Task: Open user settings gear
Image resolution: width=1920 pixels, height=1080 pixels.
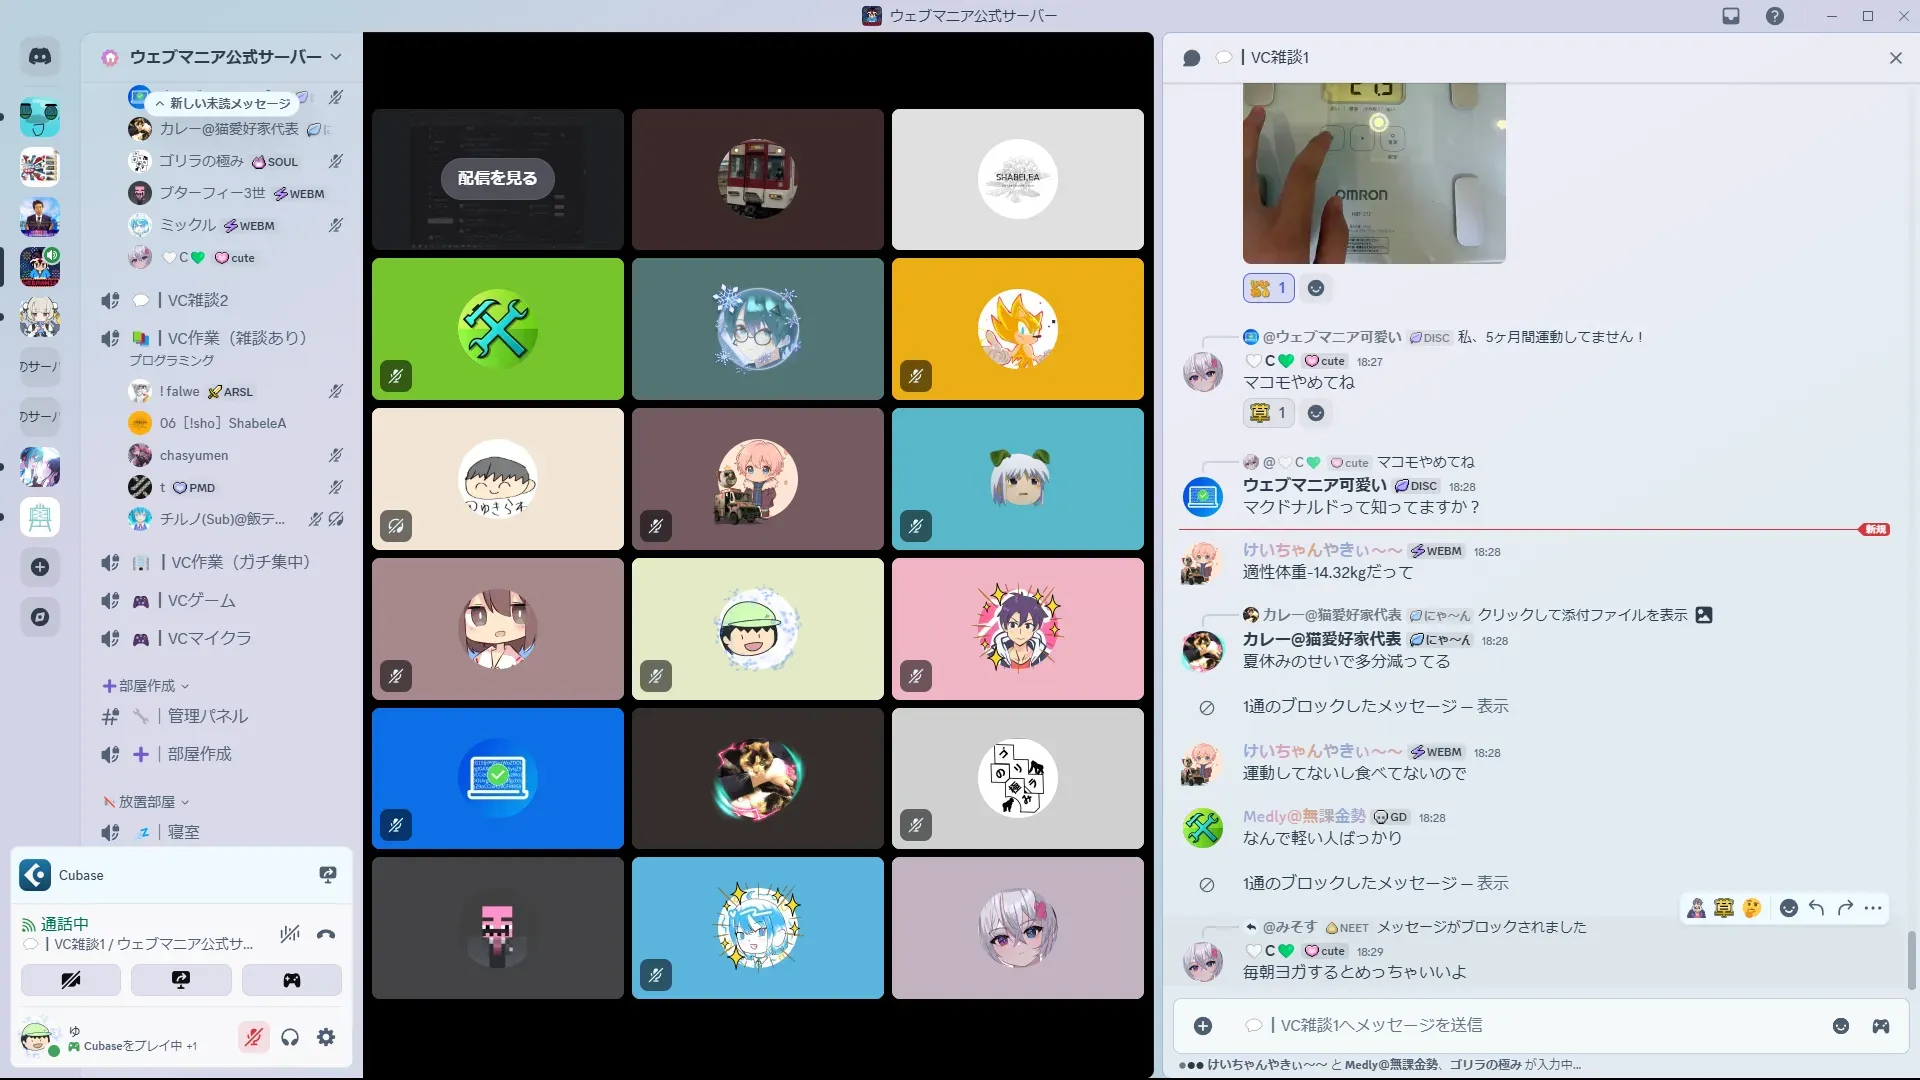Action: (326, 1038)
